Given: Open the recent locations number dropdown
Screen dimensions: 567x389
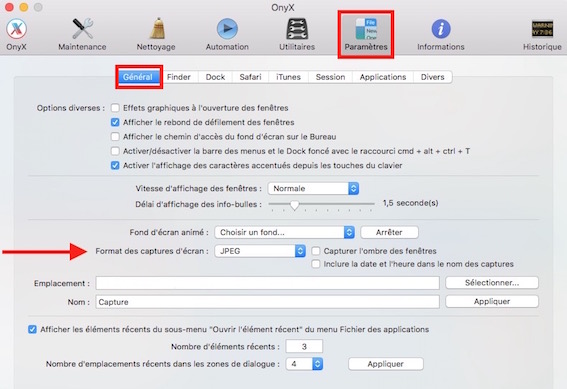Looking at the screenshot, I should [304, 364].
